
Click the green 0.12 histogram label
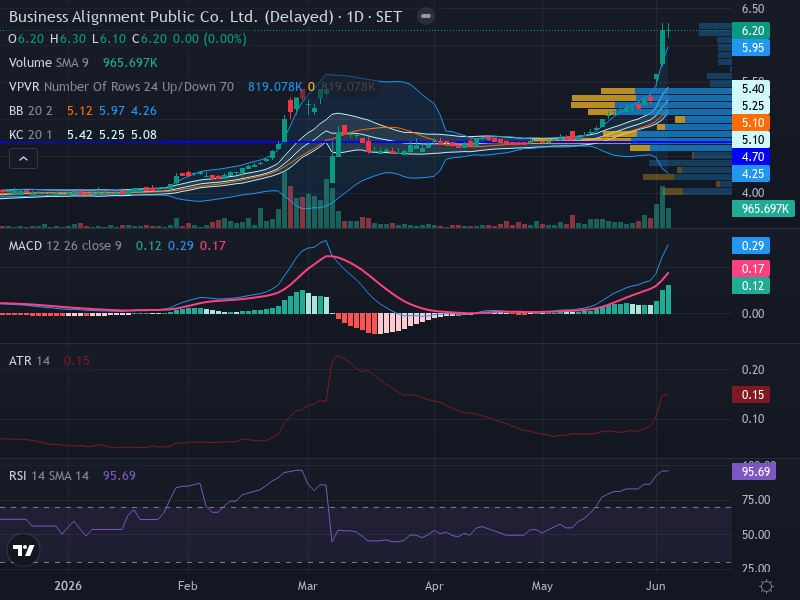click(751, 286)
